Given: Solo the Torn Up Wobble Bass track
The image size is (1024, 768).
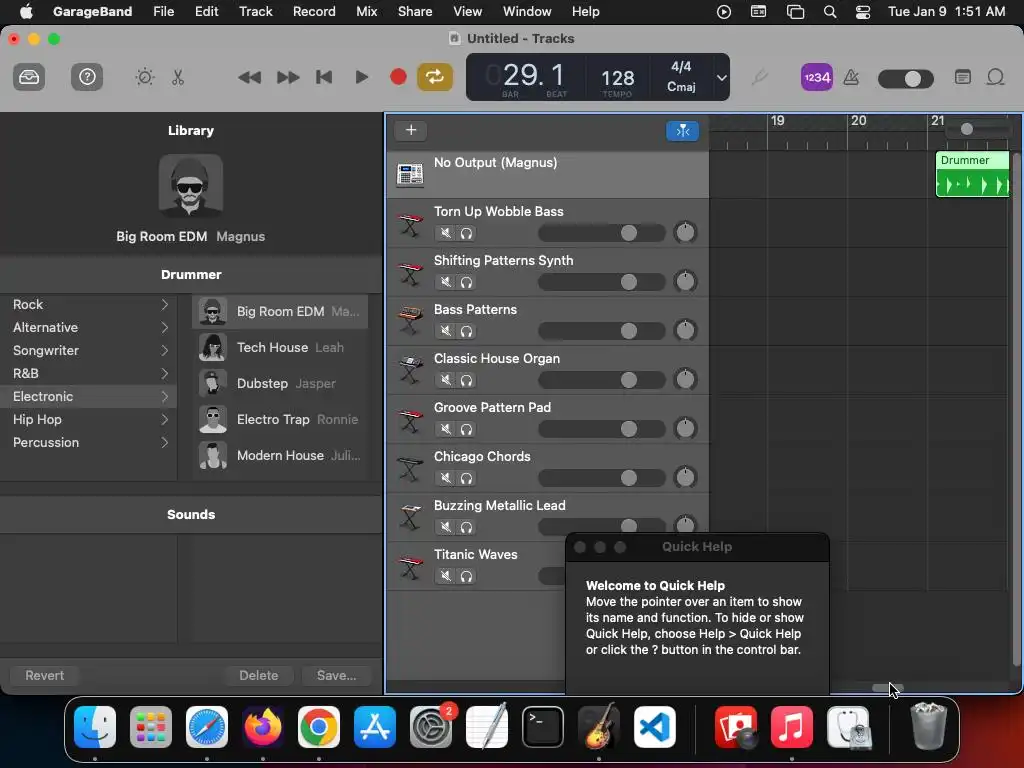Looking at the screenshot, I should click(x=466, y=233).
